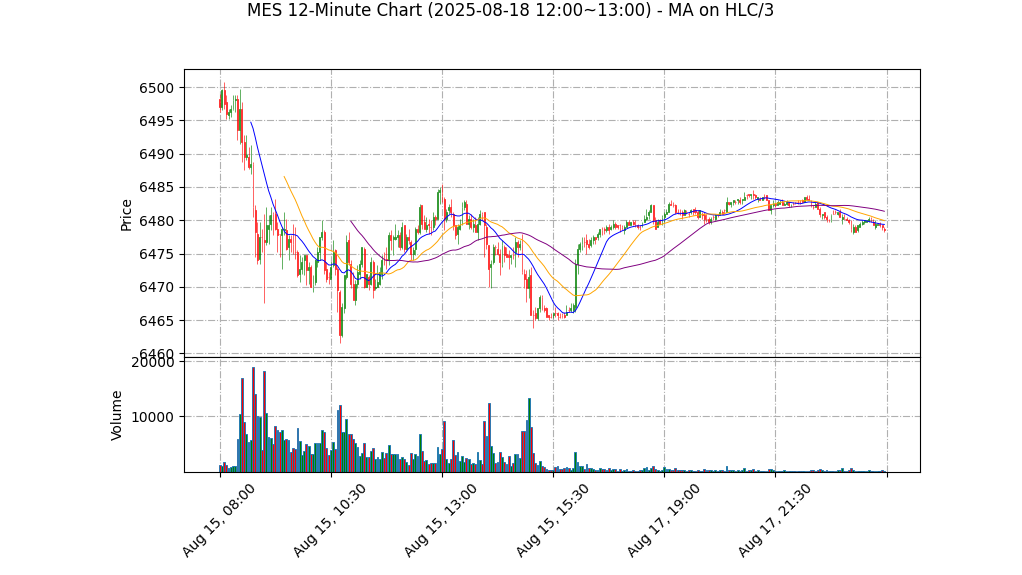Click the 6495 price tick label

point(157,121)
